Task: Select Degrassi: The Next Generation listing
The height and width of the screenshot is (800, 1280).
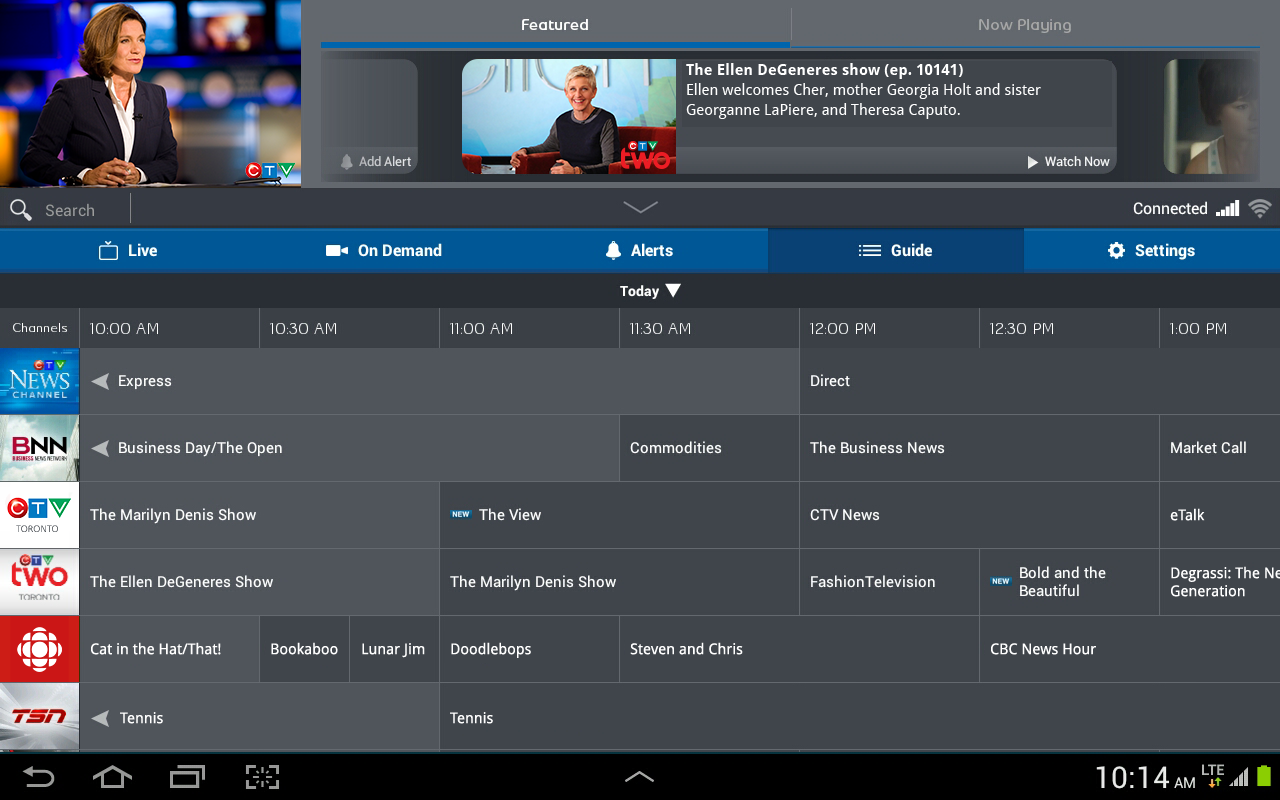Action: [1220, 582]
